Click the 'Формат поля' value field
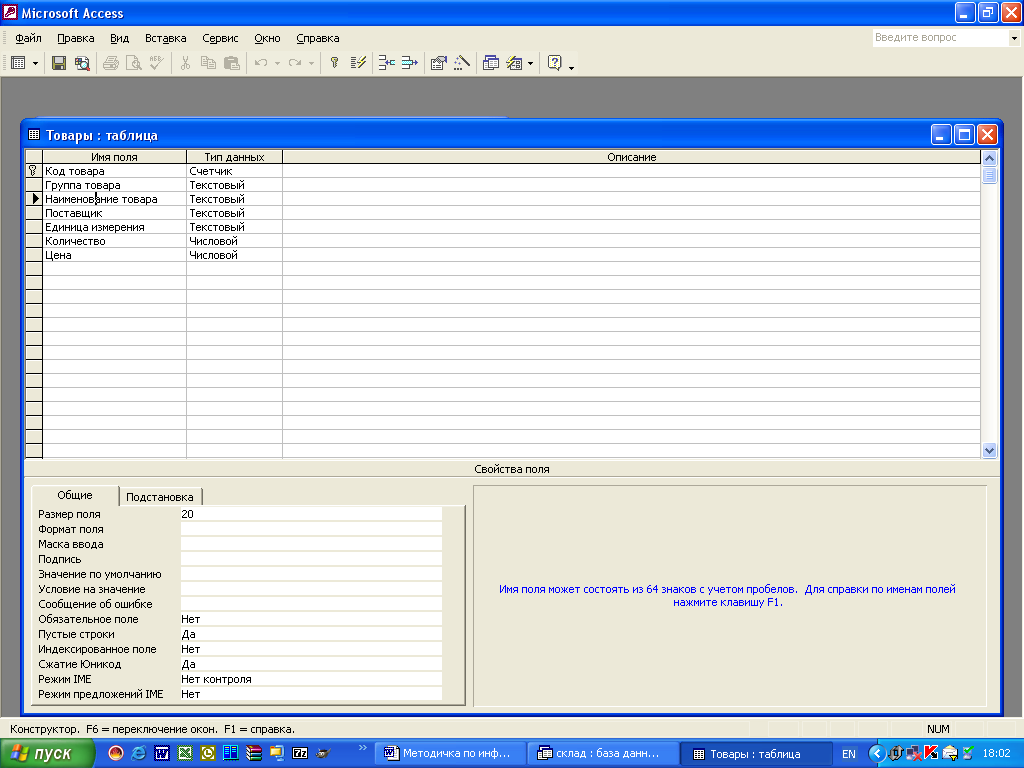Image resolution: width=1024 pixels, height=768 pixels. [311, 529]
